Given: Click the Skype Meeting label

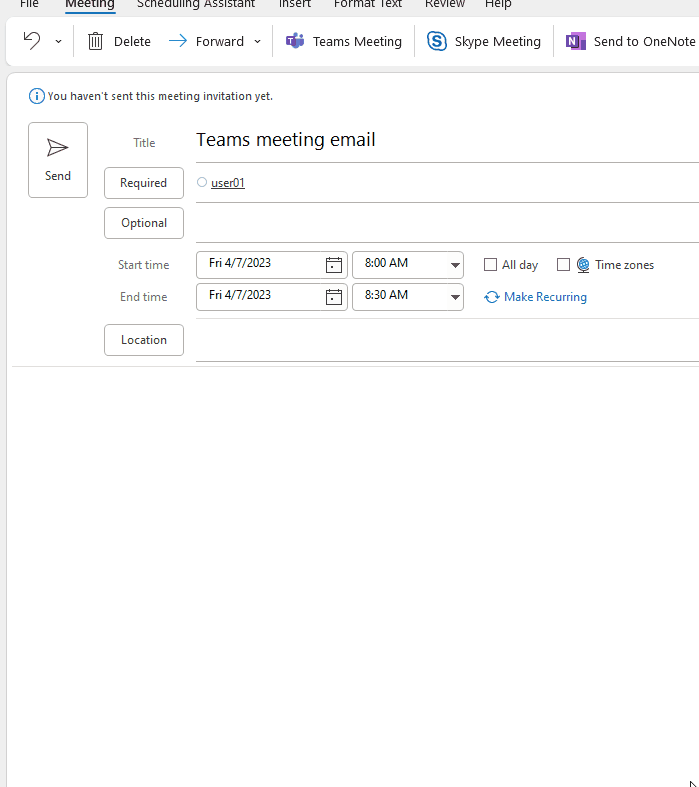Looking at the screenshot, I should 498,42.
